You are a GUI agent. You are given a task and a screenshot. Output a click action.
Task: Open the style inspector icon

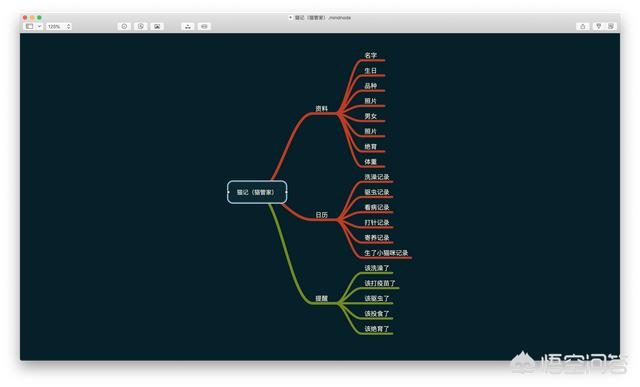click(x=598, y=26)
